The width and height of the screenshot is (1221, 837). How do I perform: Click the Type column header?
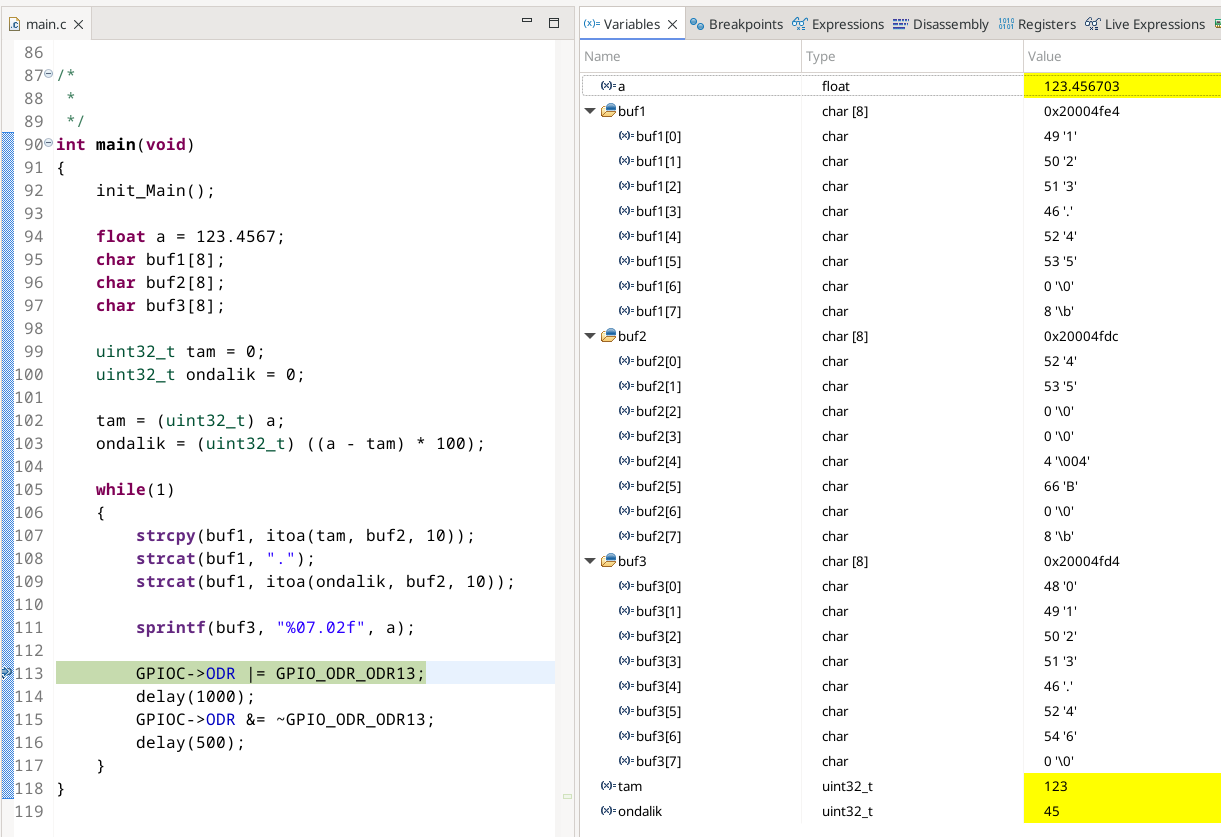pos(912,56)
